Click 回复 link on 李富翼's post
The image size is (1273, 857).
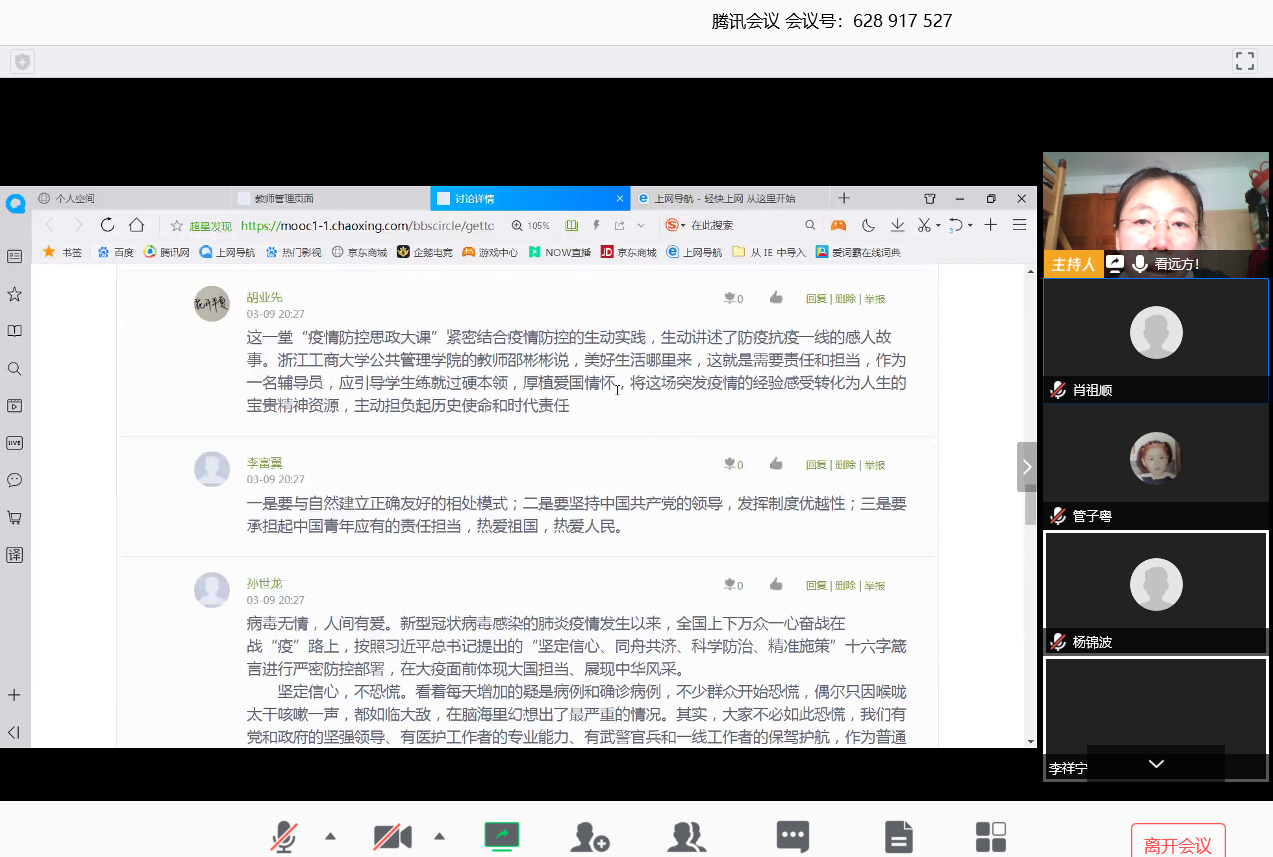point(816,465)
